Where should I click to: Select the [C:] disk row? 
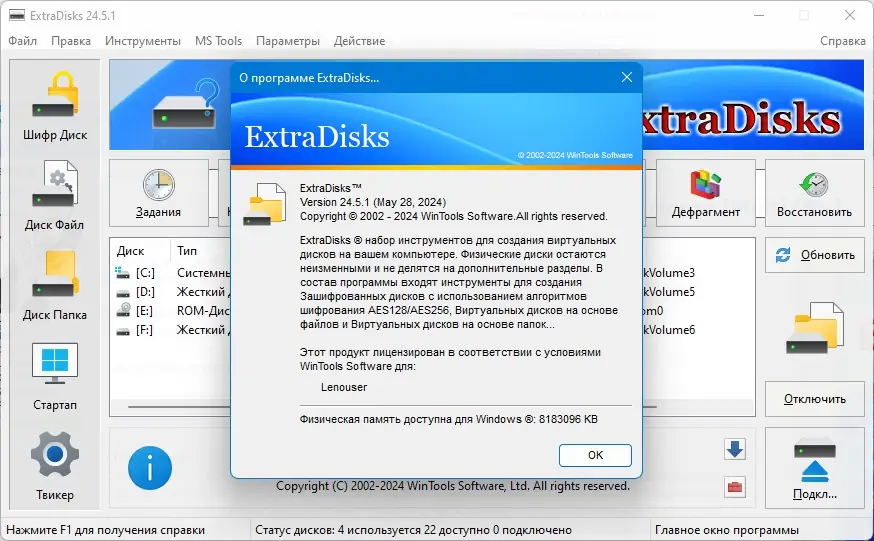pyautogui.click(x=171, y=273)
